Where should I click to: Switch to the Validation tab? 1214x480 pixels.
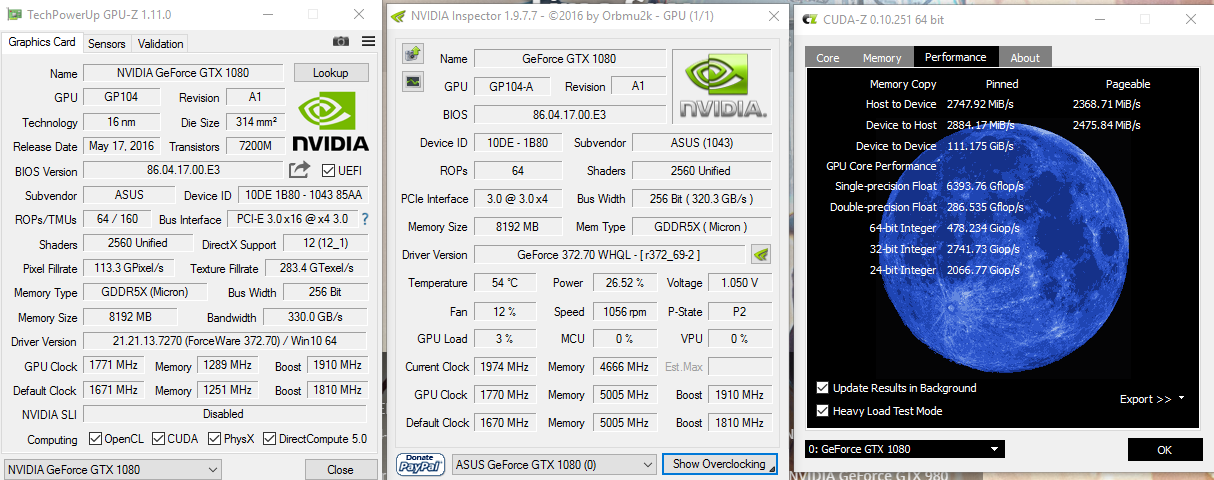[x=160, y=44]
